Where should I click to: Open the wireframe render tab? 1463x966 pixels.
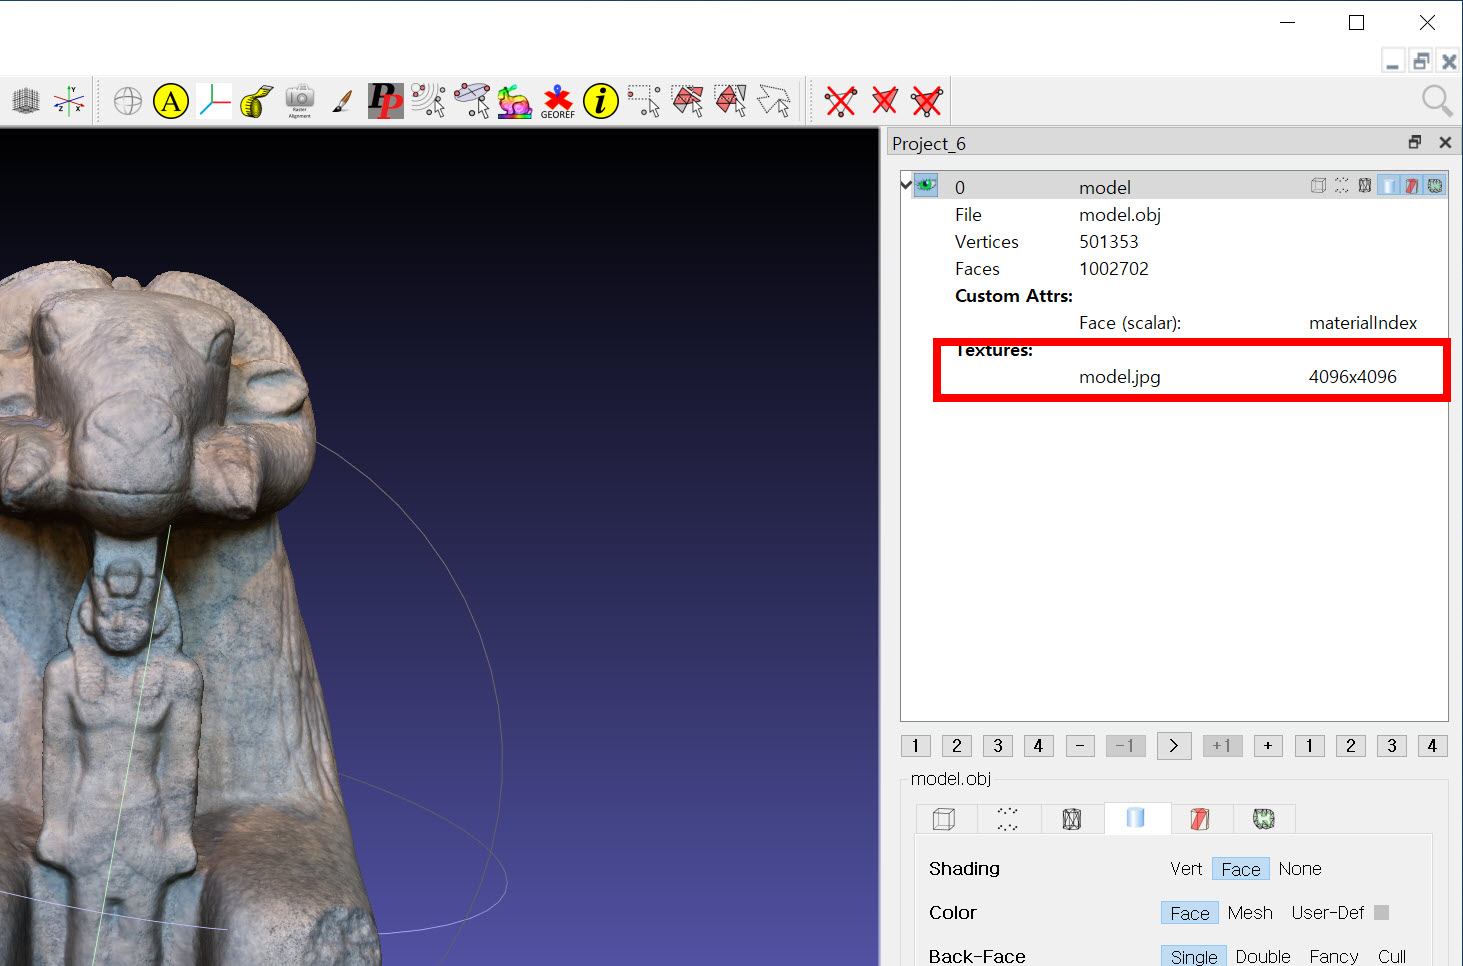click(x=1072, y=819)
